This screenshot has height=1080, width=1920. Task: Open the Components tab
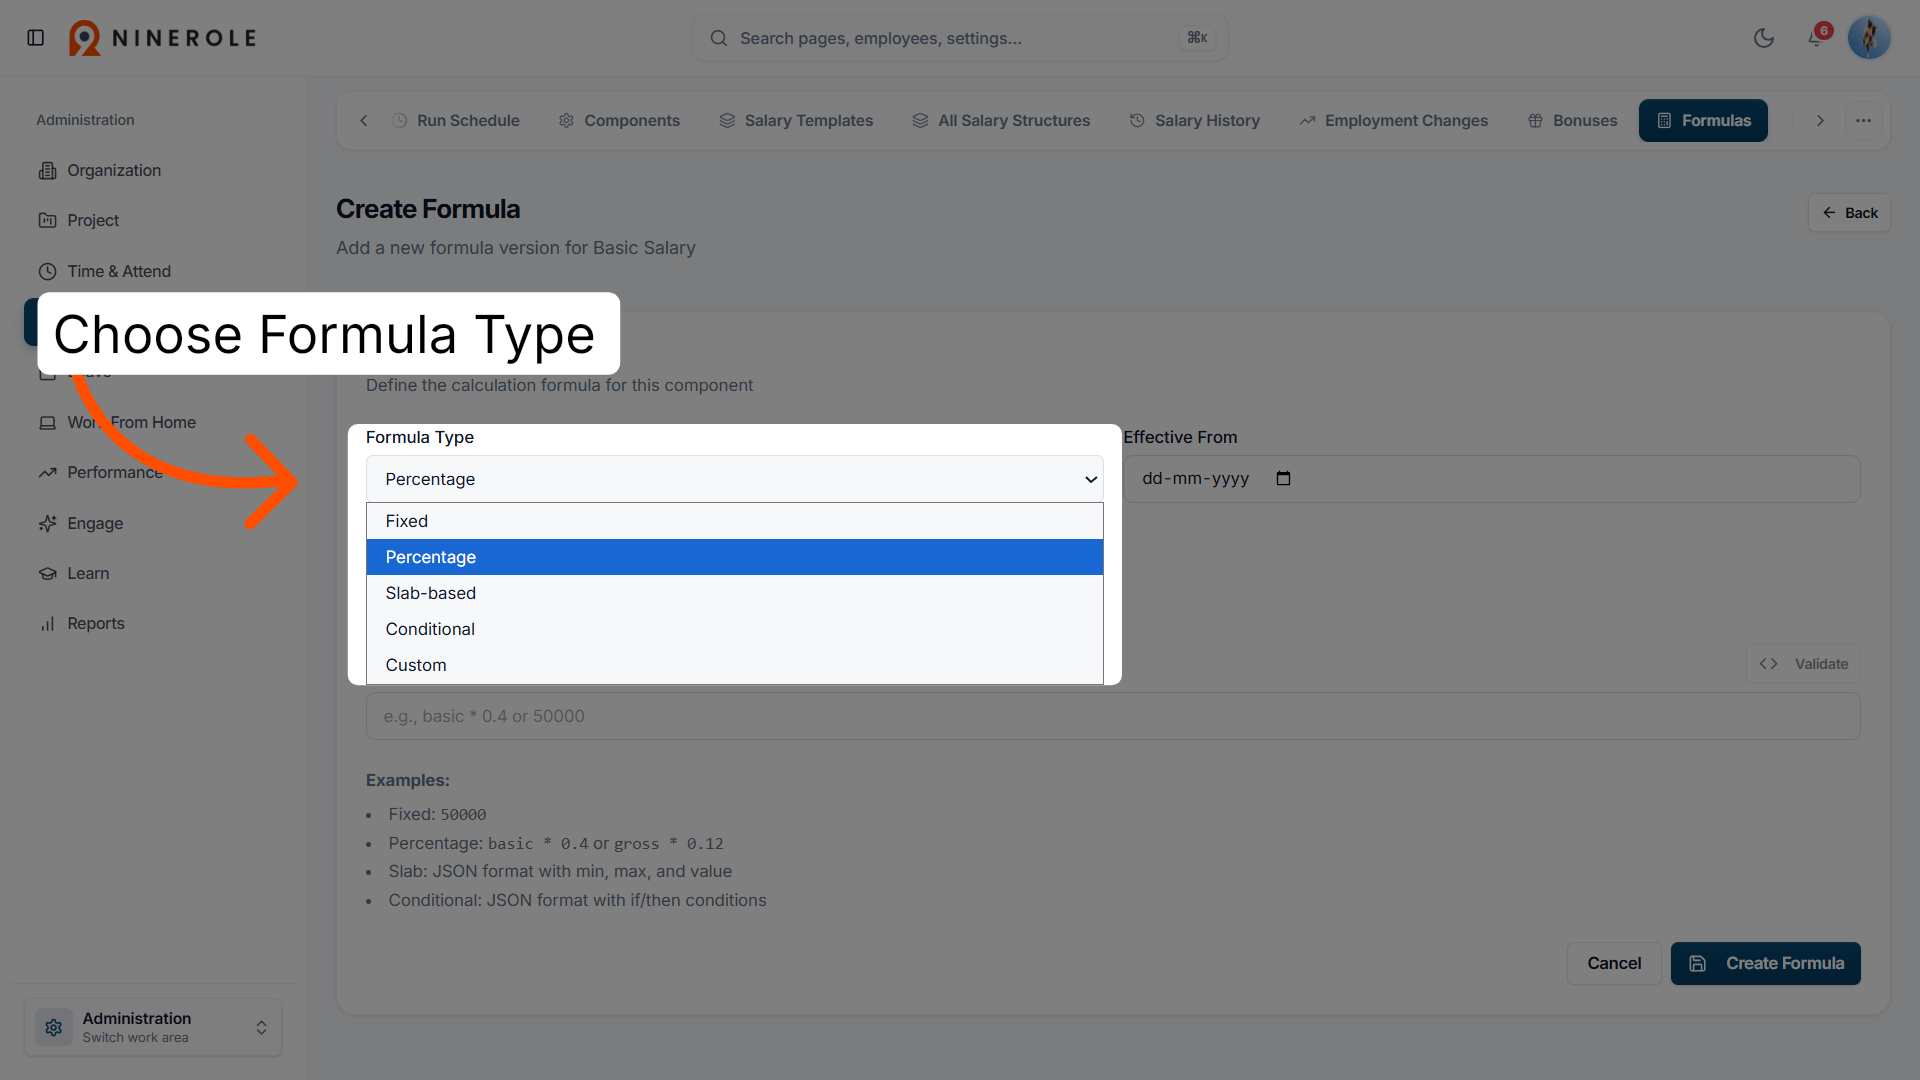click(619, 120)
